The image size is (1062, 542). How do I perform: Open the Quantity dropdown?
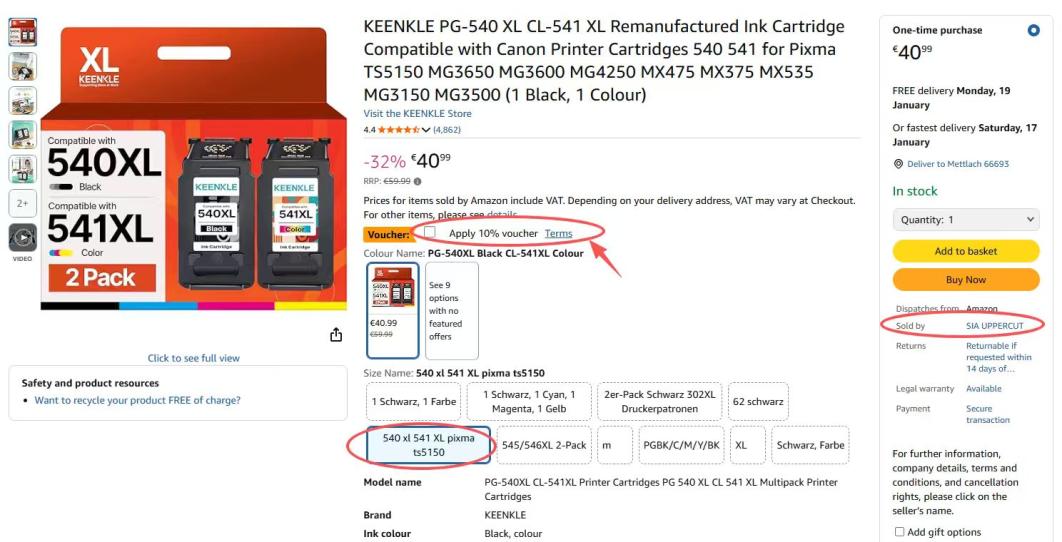[x=966, y=220]
